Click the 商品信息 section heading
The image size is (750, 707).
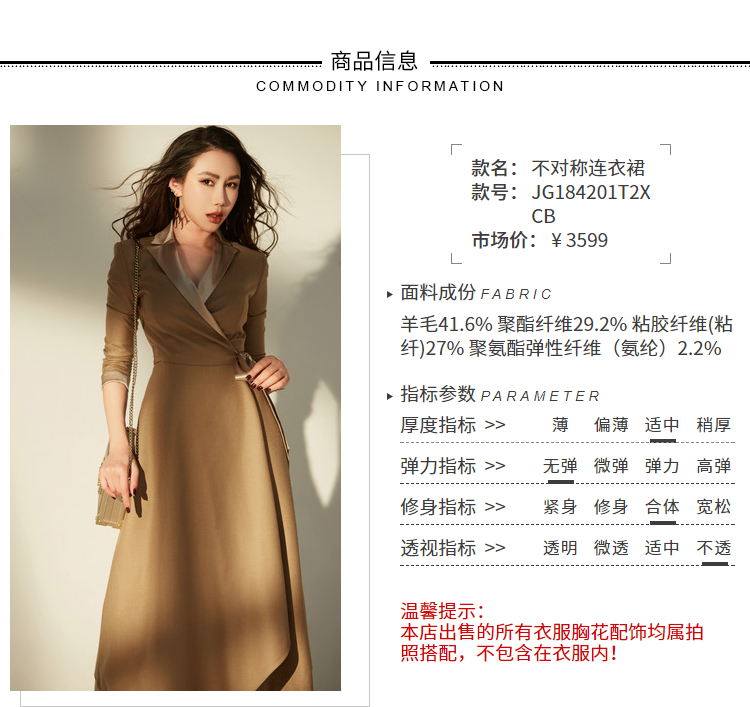coord(375,62)
